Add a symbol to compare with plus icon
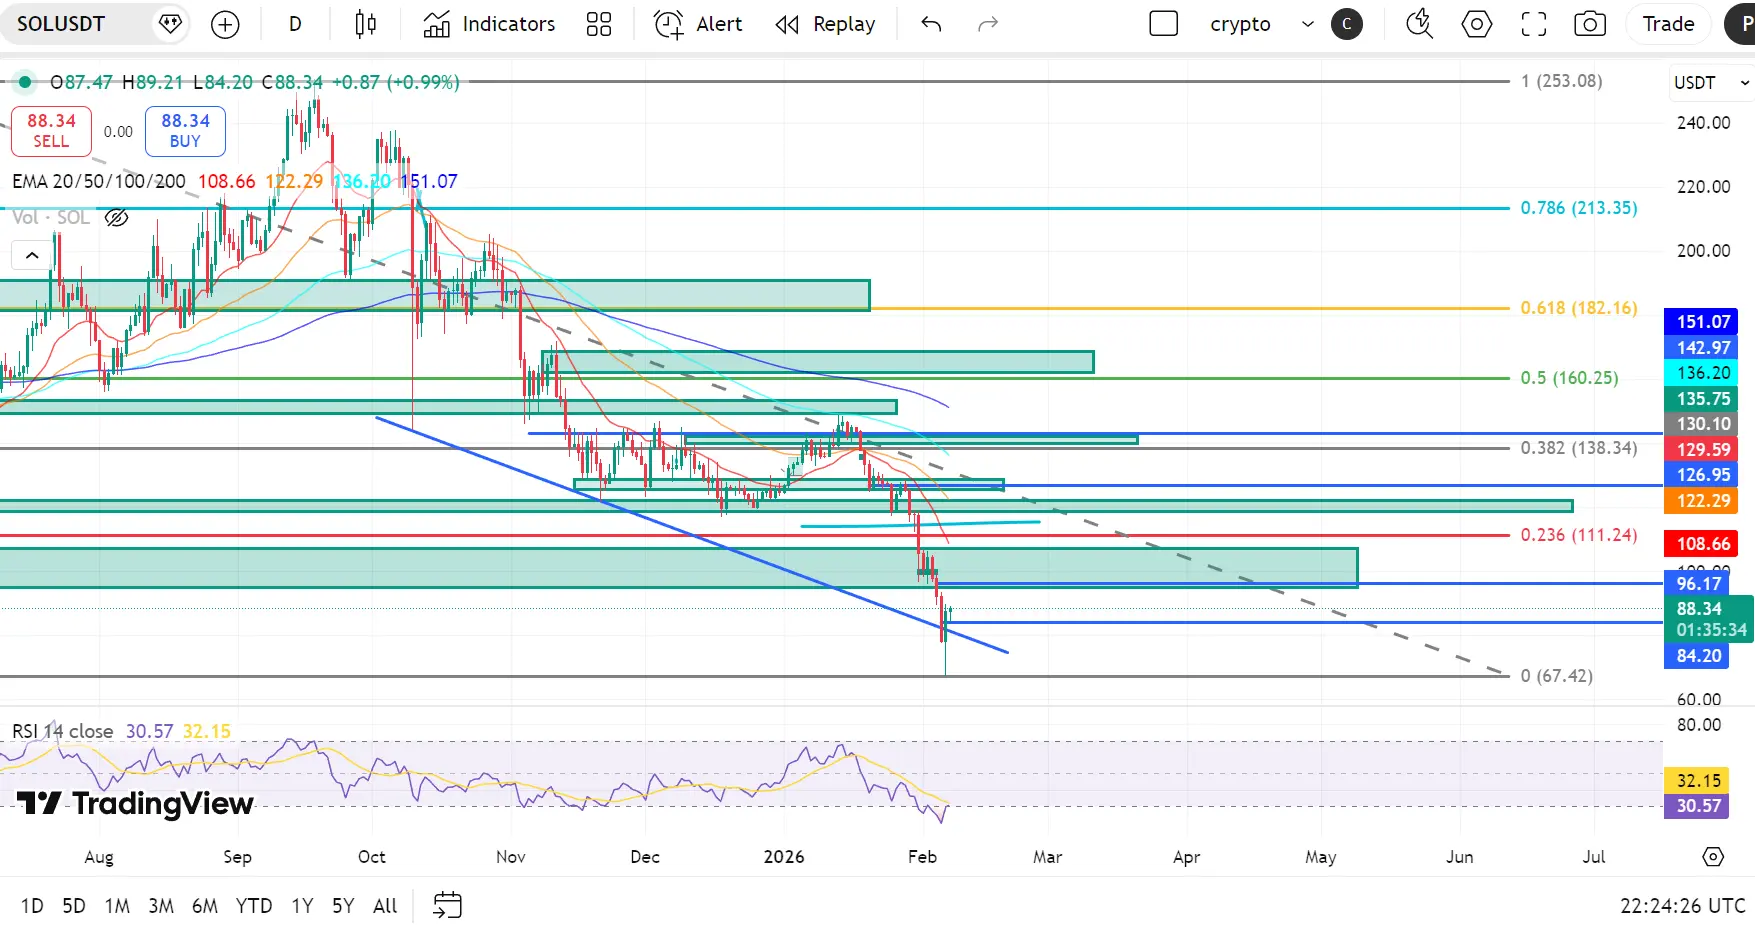 (226, 24)
